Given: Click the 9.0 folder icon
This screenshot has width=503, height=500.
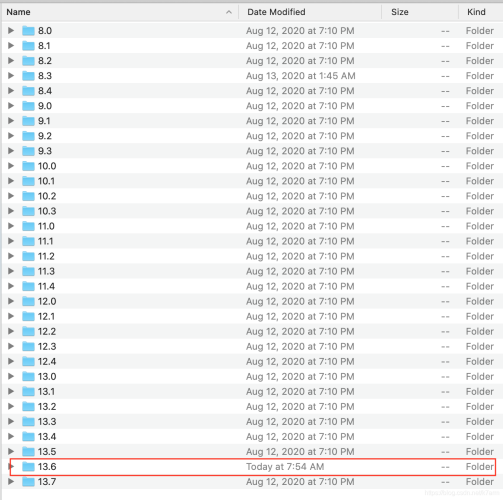Looking at the screenshot, I should point(28,106).
